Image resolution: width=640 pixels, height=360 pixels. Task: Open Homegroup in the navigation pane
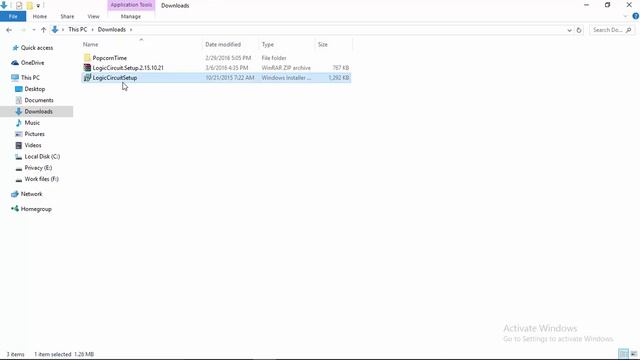36,209
